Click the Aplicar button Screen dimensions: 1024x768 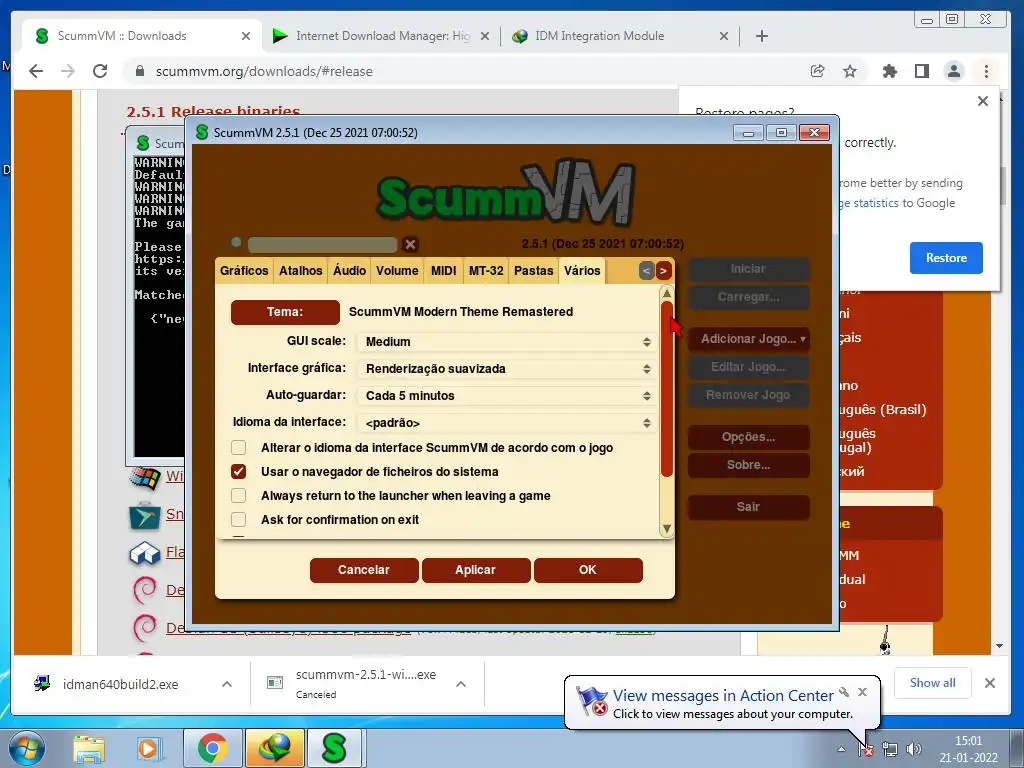475,570
